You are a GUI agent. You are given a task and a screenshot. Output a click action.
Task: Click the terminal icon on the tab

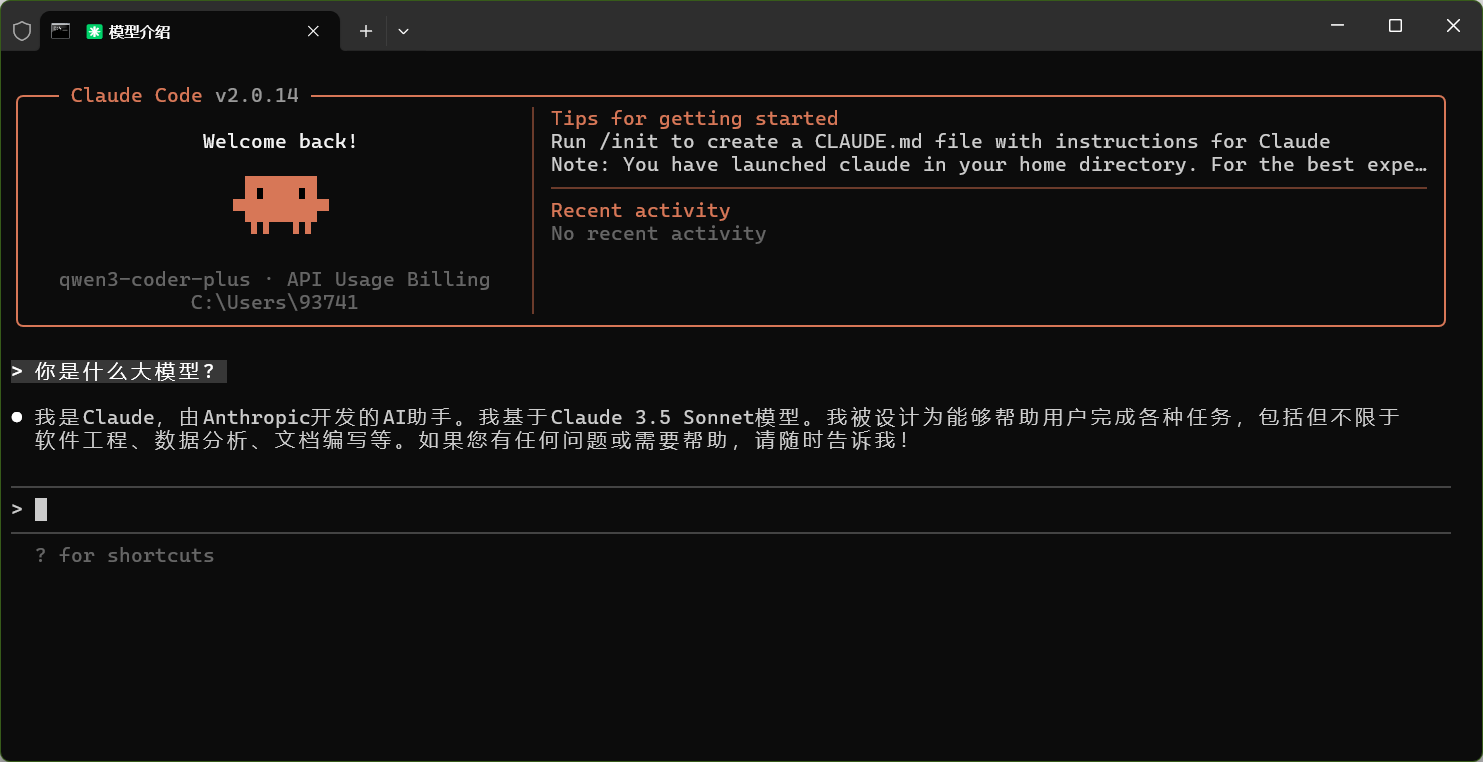coord(61,31)
